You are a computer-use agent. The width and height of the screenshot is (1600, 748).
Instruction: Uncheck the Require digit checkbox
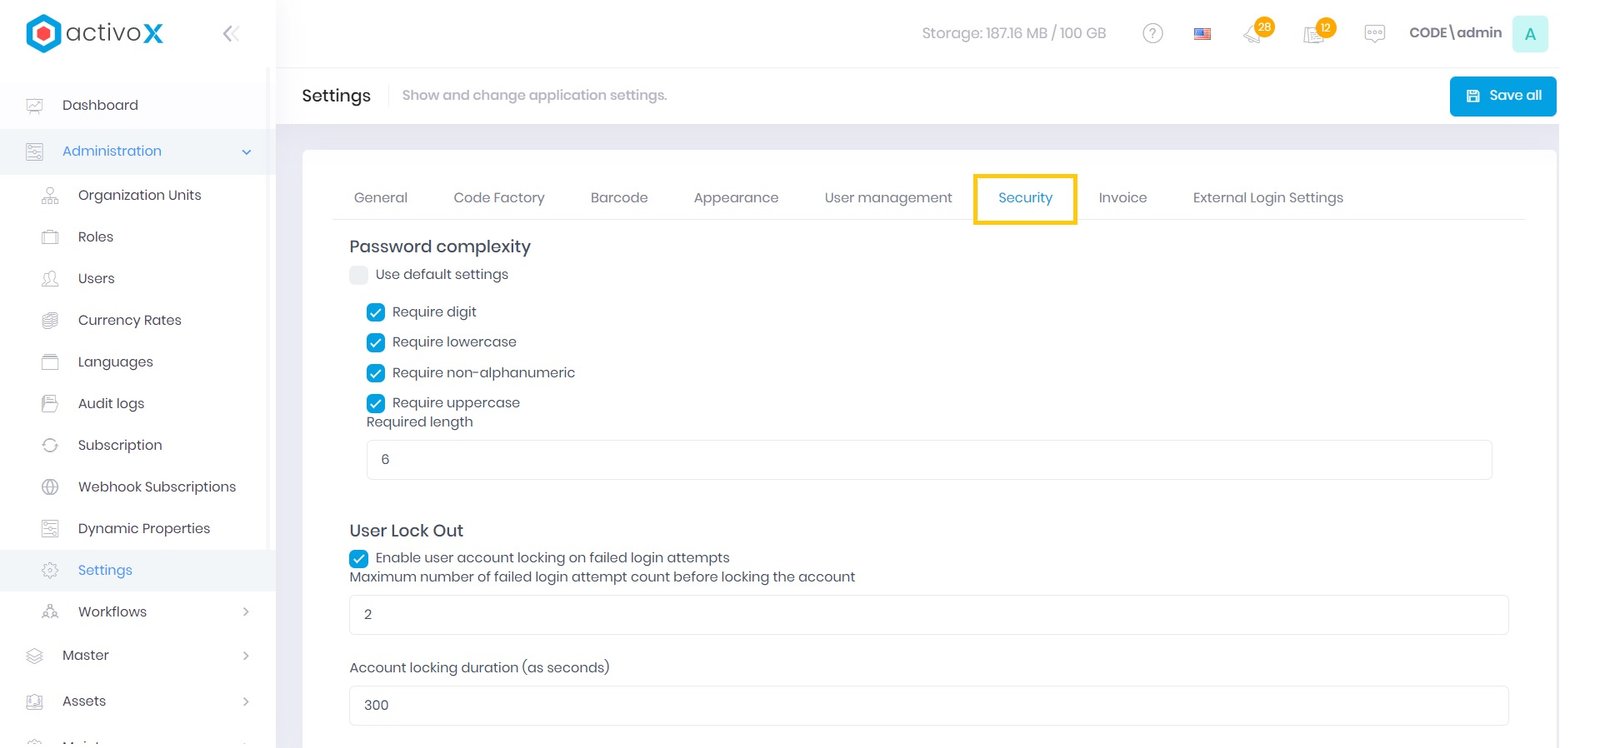pyautogui.click(x=376, y=312)
